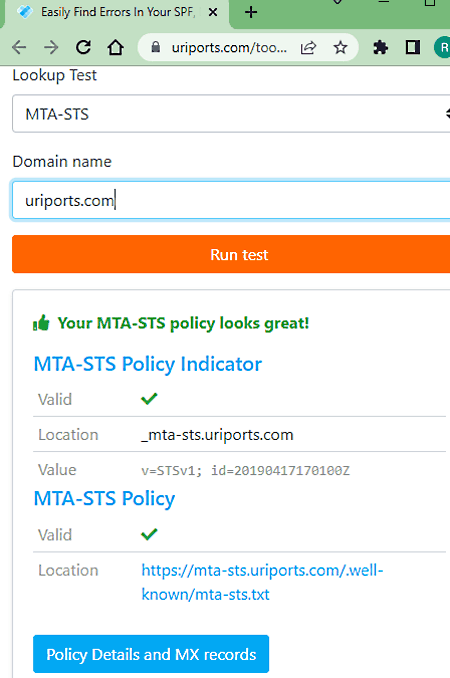Share this page via share icon
This screenshot has height=678, width=450.
308,47
